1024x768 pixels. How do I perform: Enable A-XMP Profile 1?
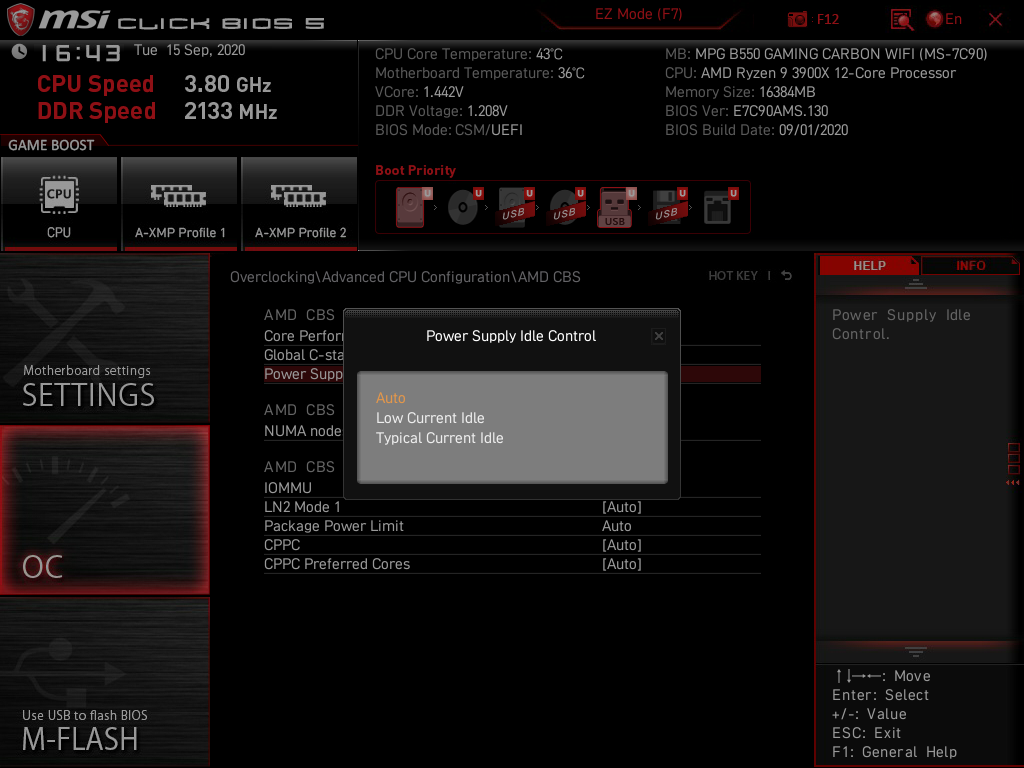tap(180, 203)
